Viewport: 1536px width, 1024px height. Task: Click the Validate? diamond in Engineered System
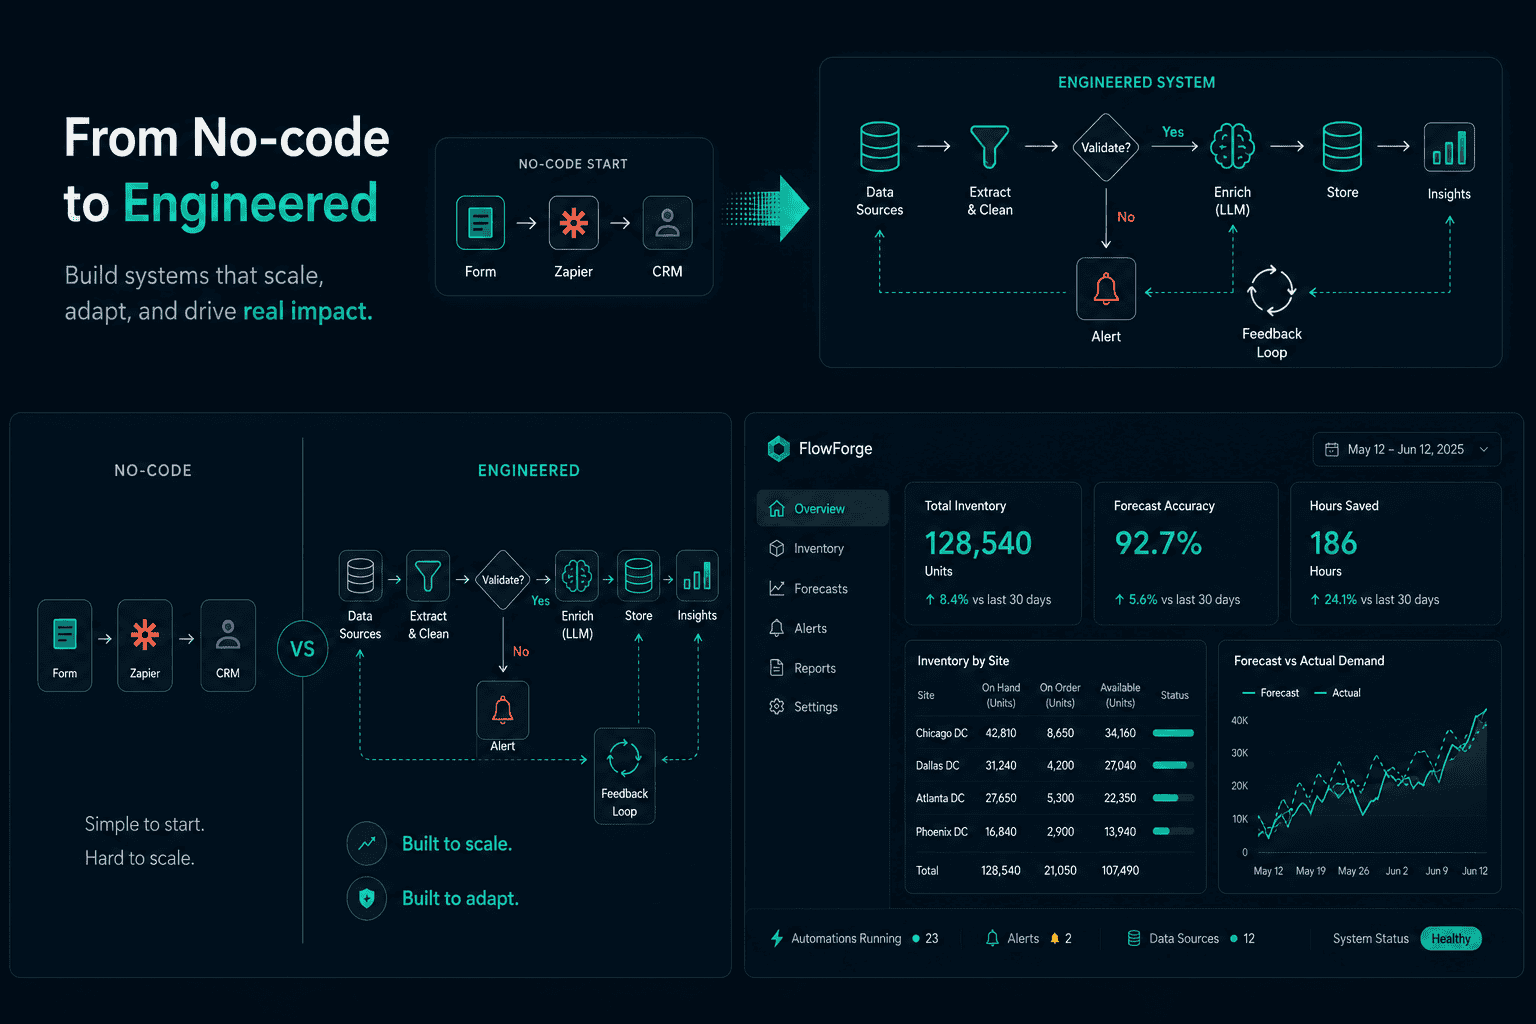point(1105,147)
